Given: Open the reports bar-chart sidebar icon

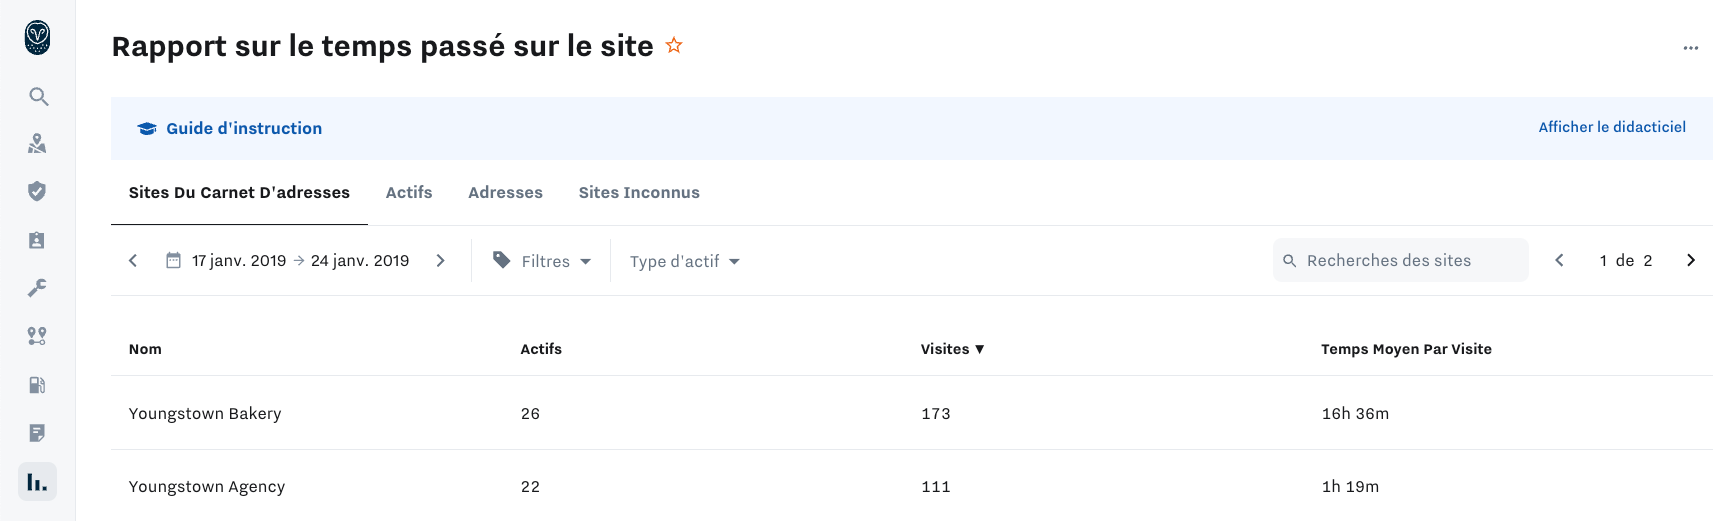Looking at the screenshot, I should 37,482.
